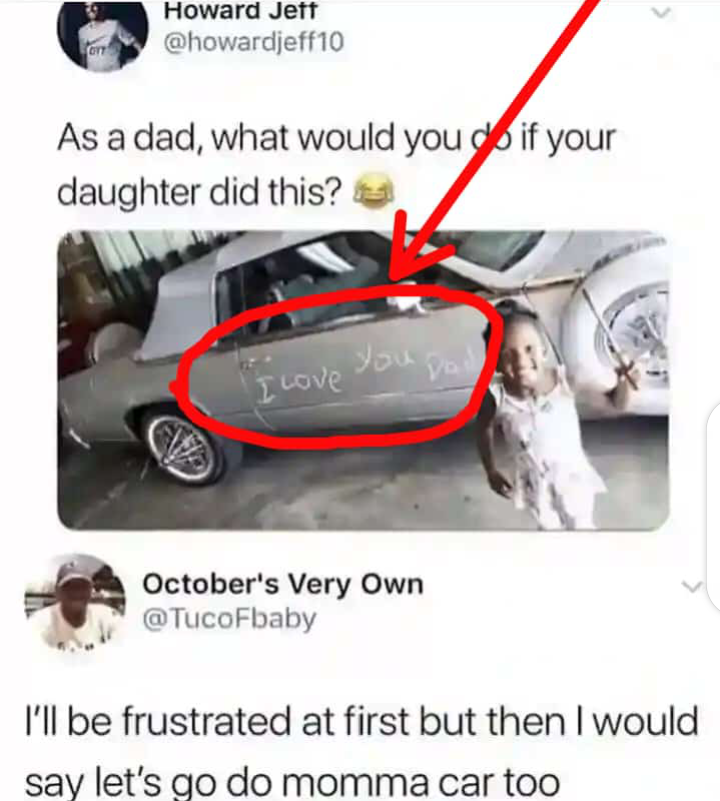Visit the @TucoFbaby handle
Viewport: 720px width, 801px height.
click(229, 619)
